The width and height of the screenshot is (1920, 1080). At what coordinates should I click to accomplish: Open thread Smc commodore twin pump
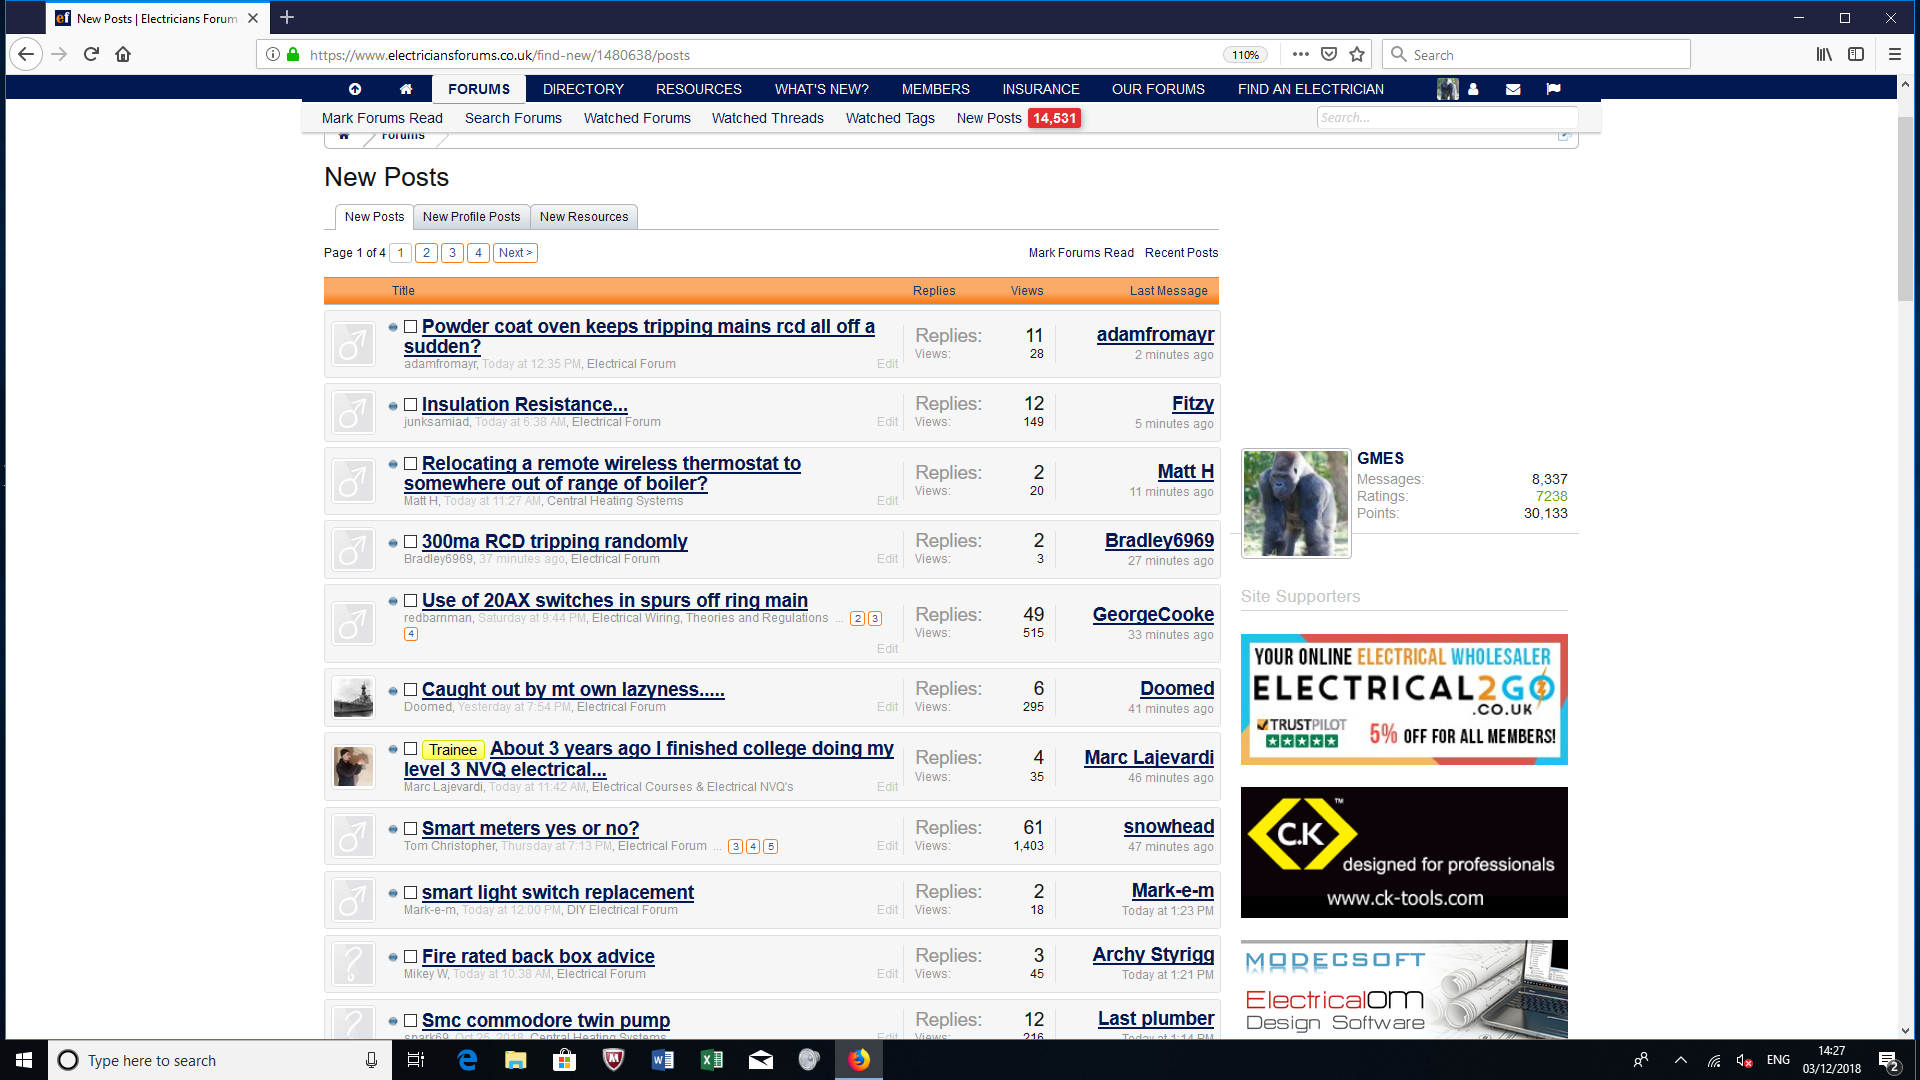click(x=546, y=1020)
